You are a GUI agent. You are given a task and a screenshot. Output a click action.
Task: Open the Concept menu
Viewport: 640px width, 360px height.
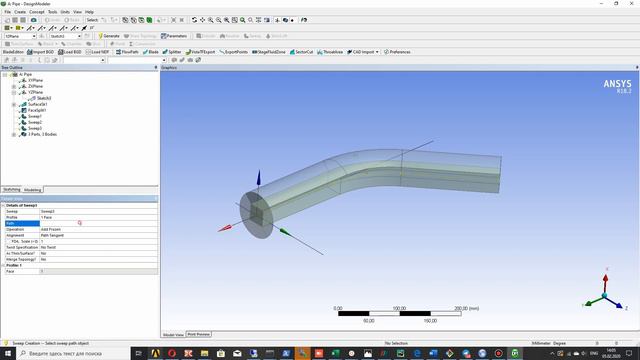tap(37, 12)
